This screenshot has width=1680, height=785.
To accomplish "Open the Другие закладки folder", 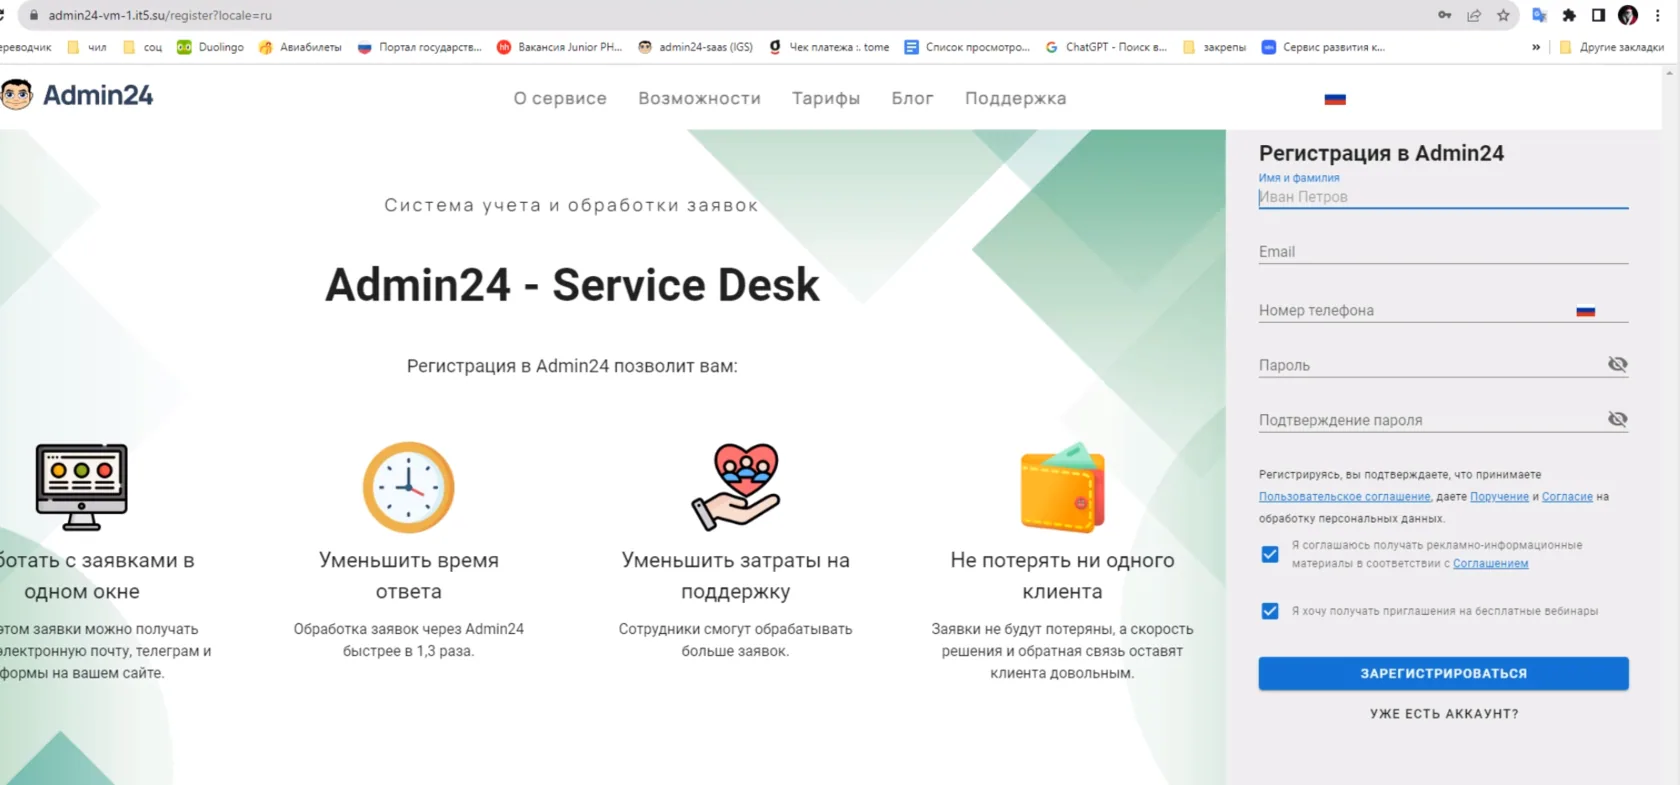I will coord(1611,47).
